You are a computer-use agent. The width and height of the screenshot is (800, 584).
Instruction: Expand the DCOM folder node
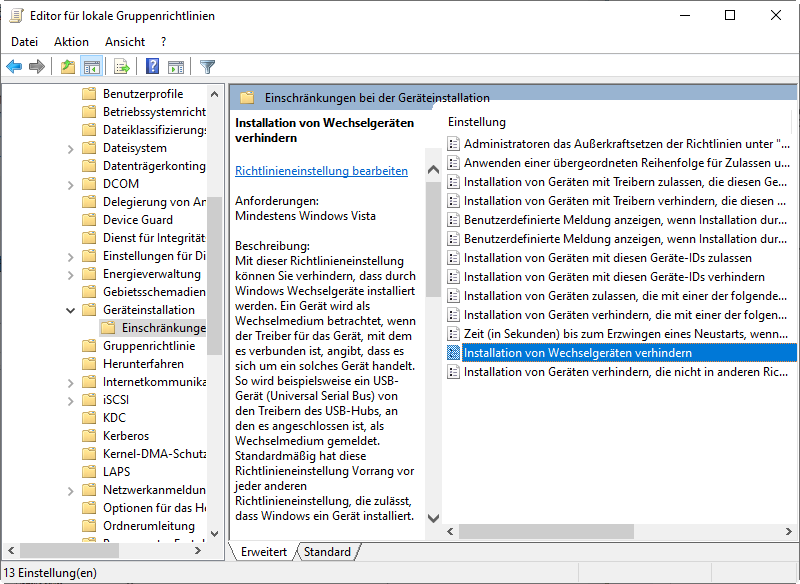coord(70,184)
